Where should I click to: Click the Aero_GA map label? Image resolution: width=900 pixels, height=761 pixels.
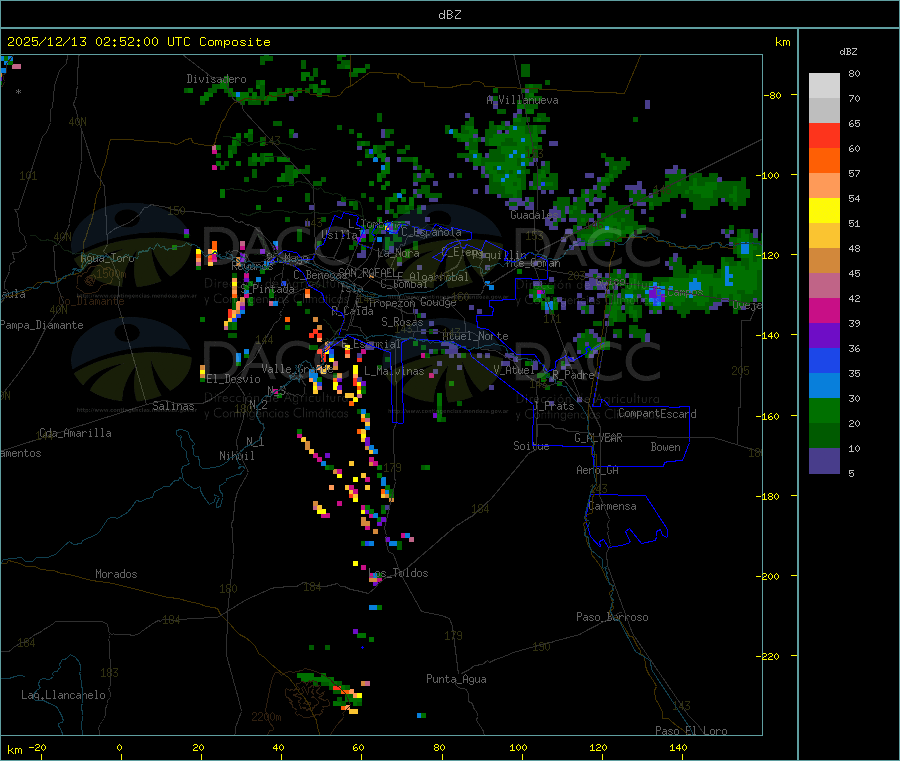[598, 470]
